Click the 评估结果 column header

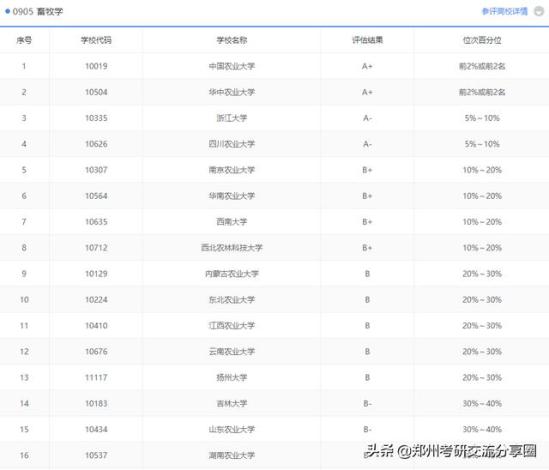pos(367,40)
